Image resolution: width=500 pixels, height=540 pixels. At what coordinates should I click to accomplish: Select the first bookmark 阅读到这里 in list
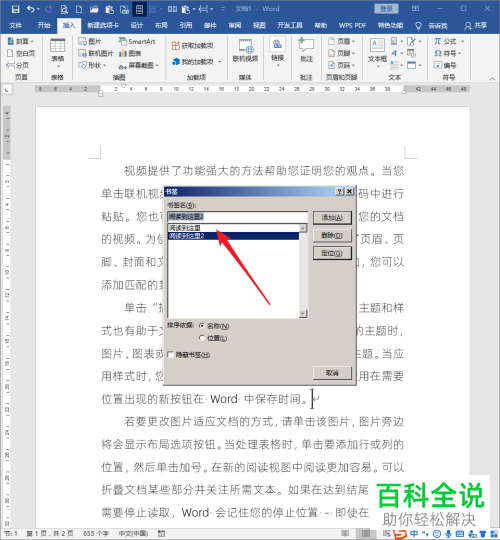234,228
